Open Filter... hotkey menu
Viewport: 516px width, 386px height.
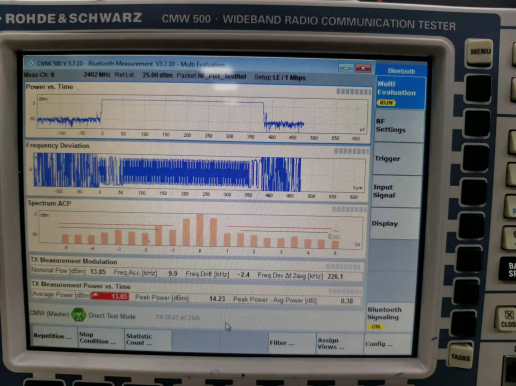[291, 343]
